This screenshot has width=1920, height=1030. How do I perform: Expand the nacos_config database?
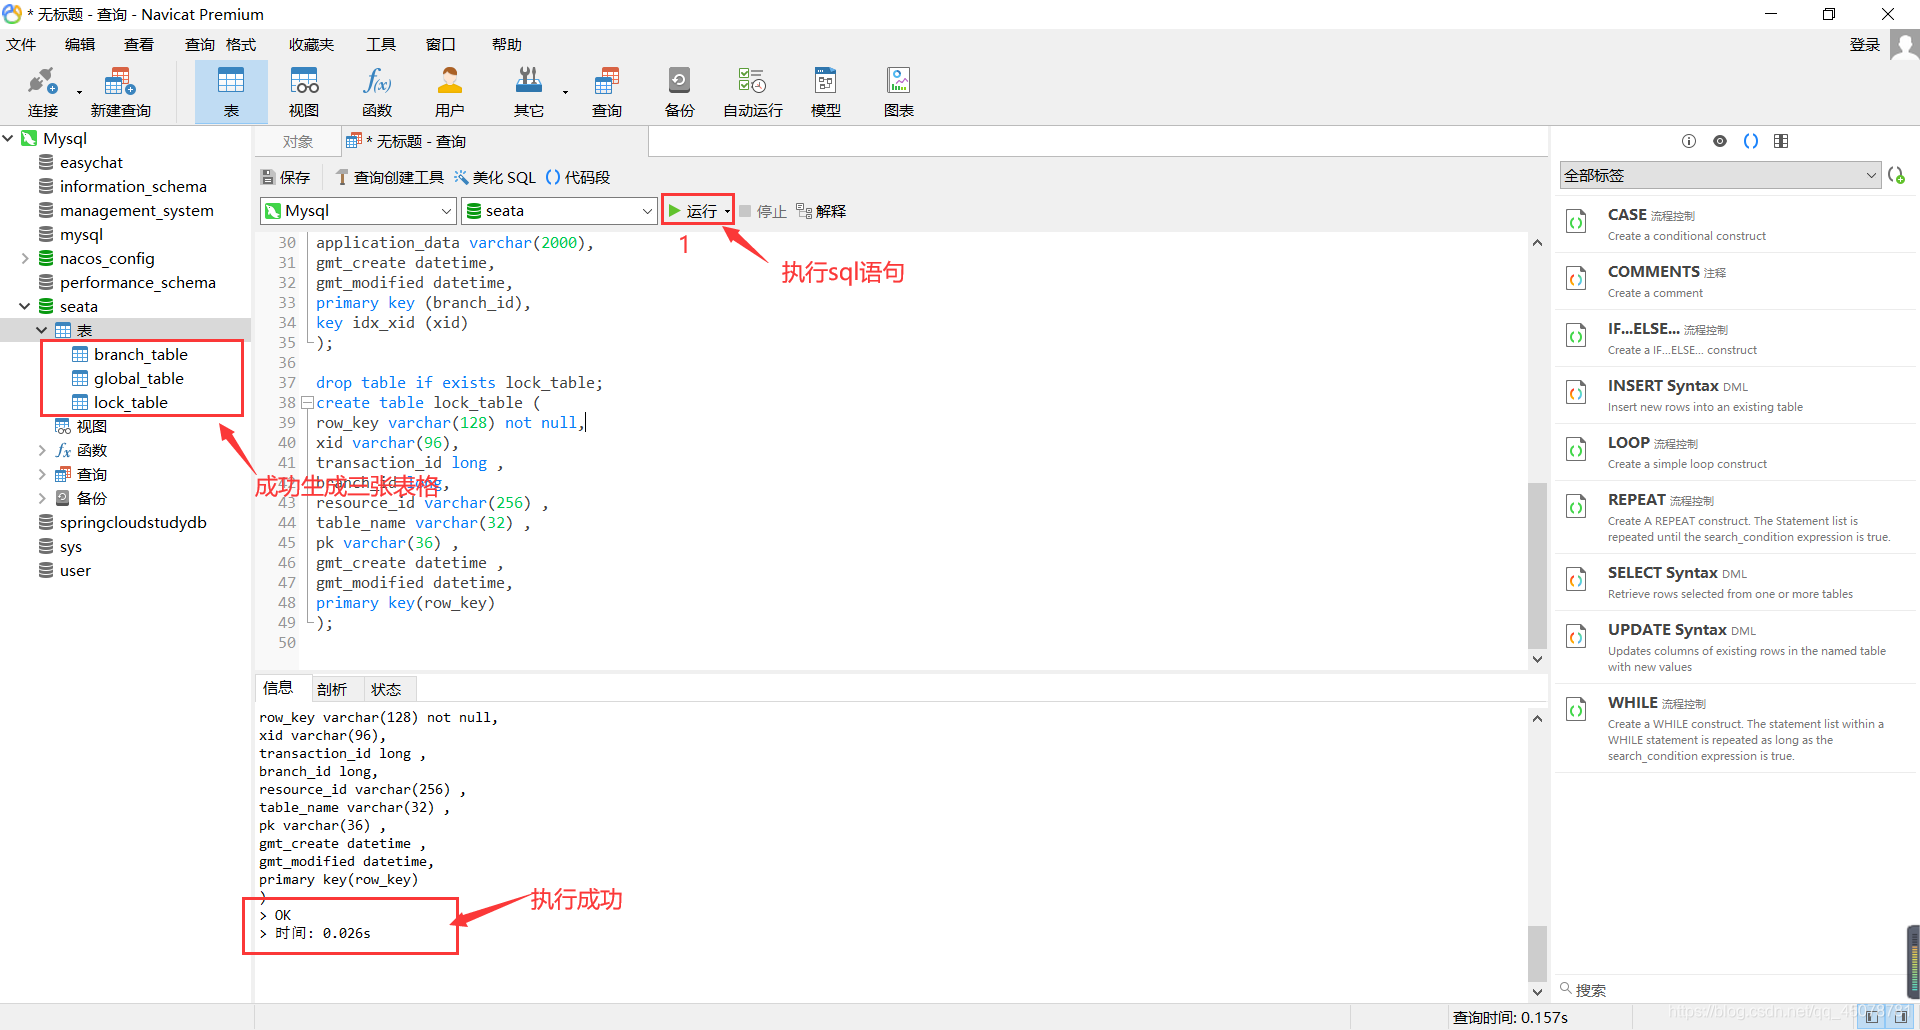click(x=25, y=258)
